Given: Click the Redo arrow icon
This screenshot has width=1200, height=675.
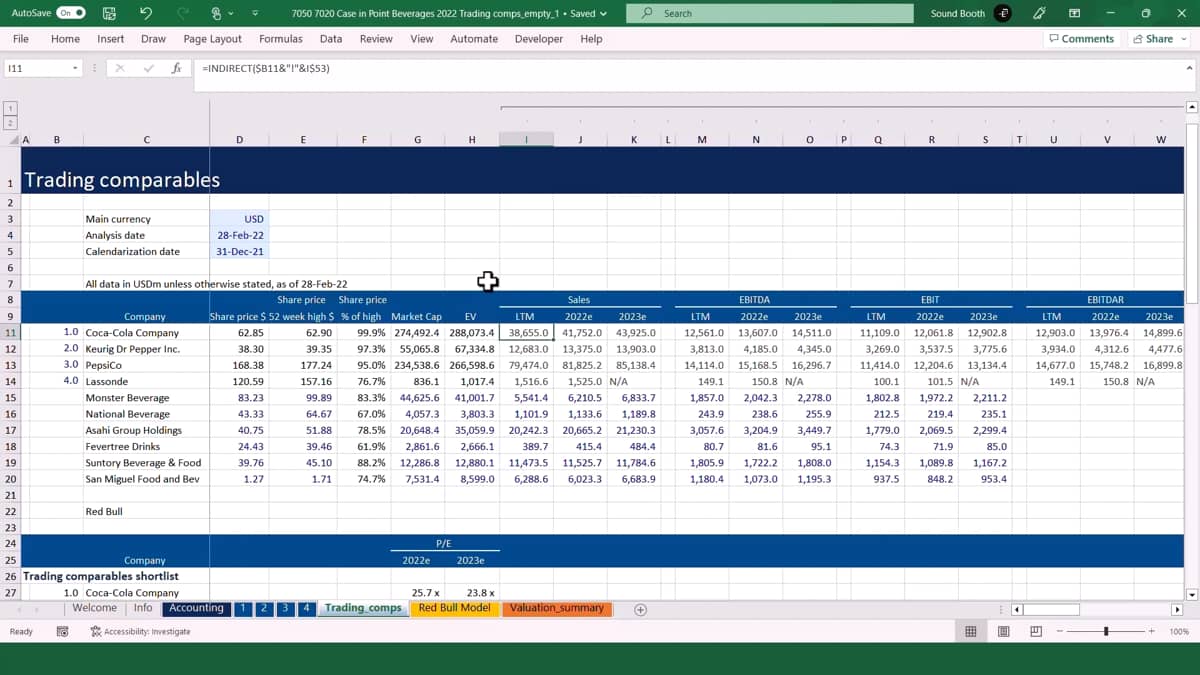Looking at the screenshot, I should (183, 13).
